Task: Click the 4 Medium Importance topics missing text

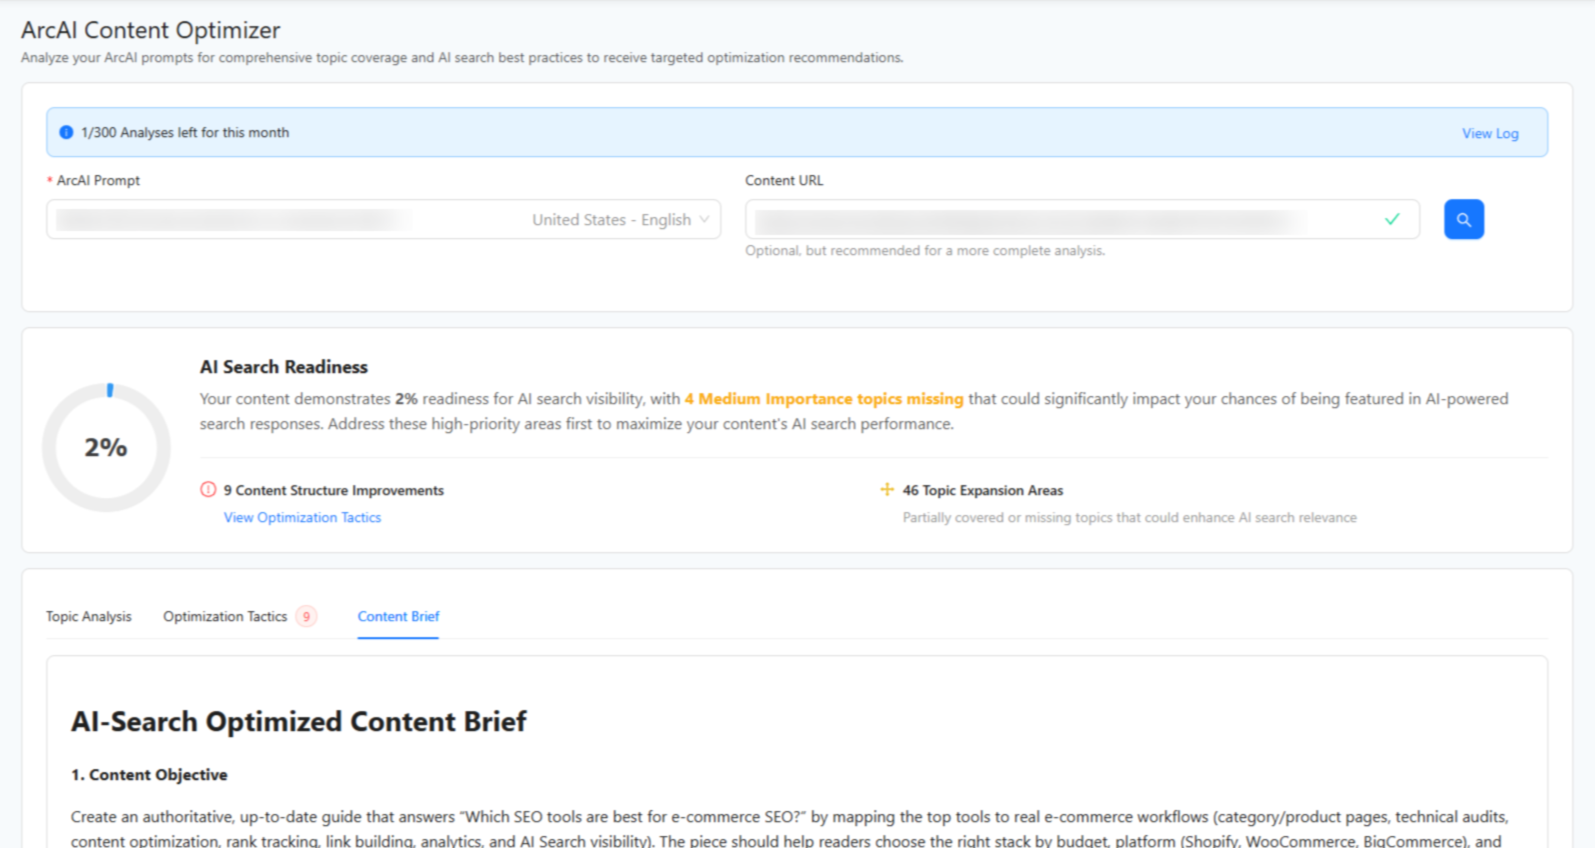Action: click(x=823, y=399)
